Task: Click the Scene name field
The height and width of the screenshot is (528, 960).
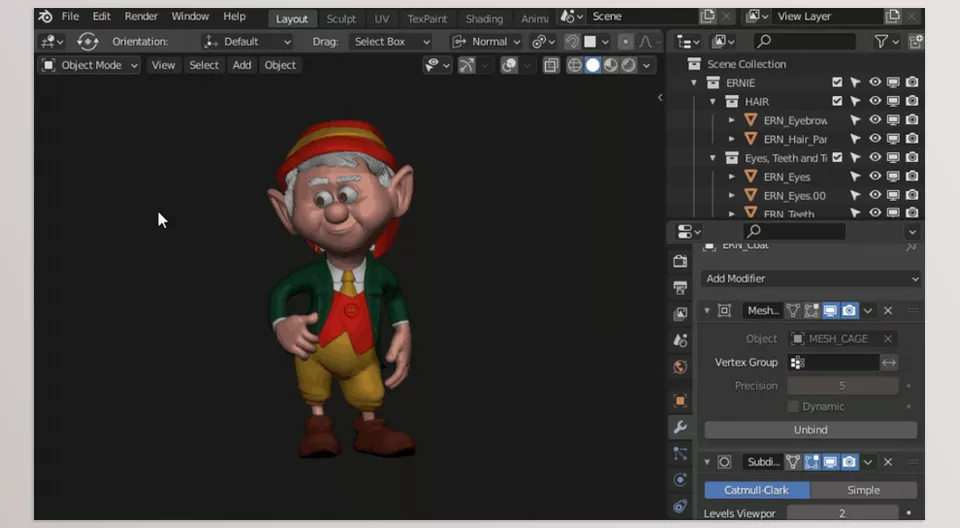Action: pos(643,17)
